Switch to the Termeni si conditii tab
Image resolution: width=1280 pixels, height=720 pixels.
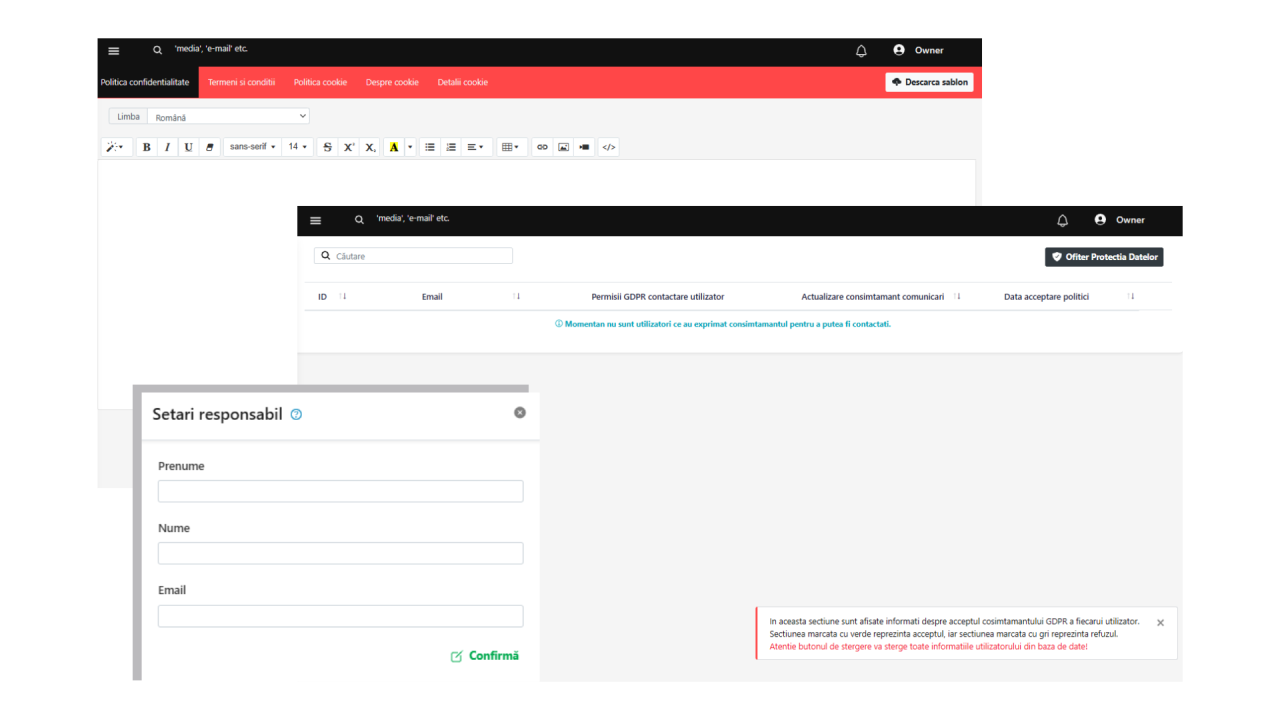[241, 82]
